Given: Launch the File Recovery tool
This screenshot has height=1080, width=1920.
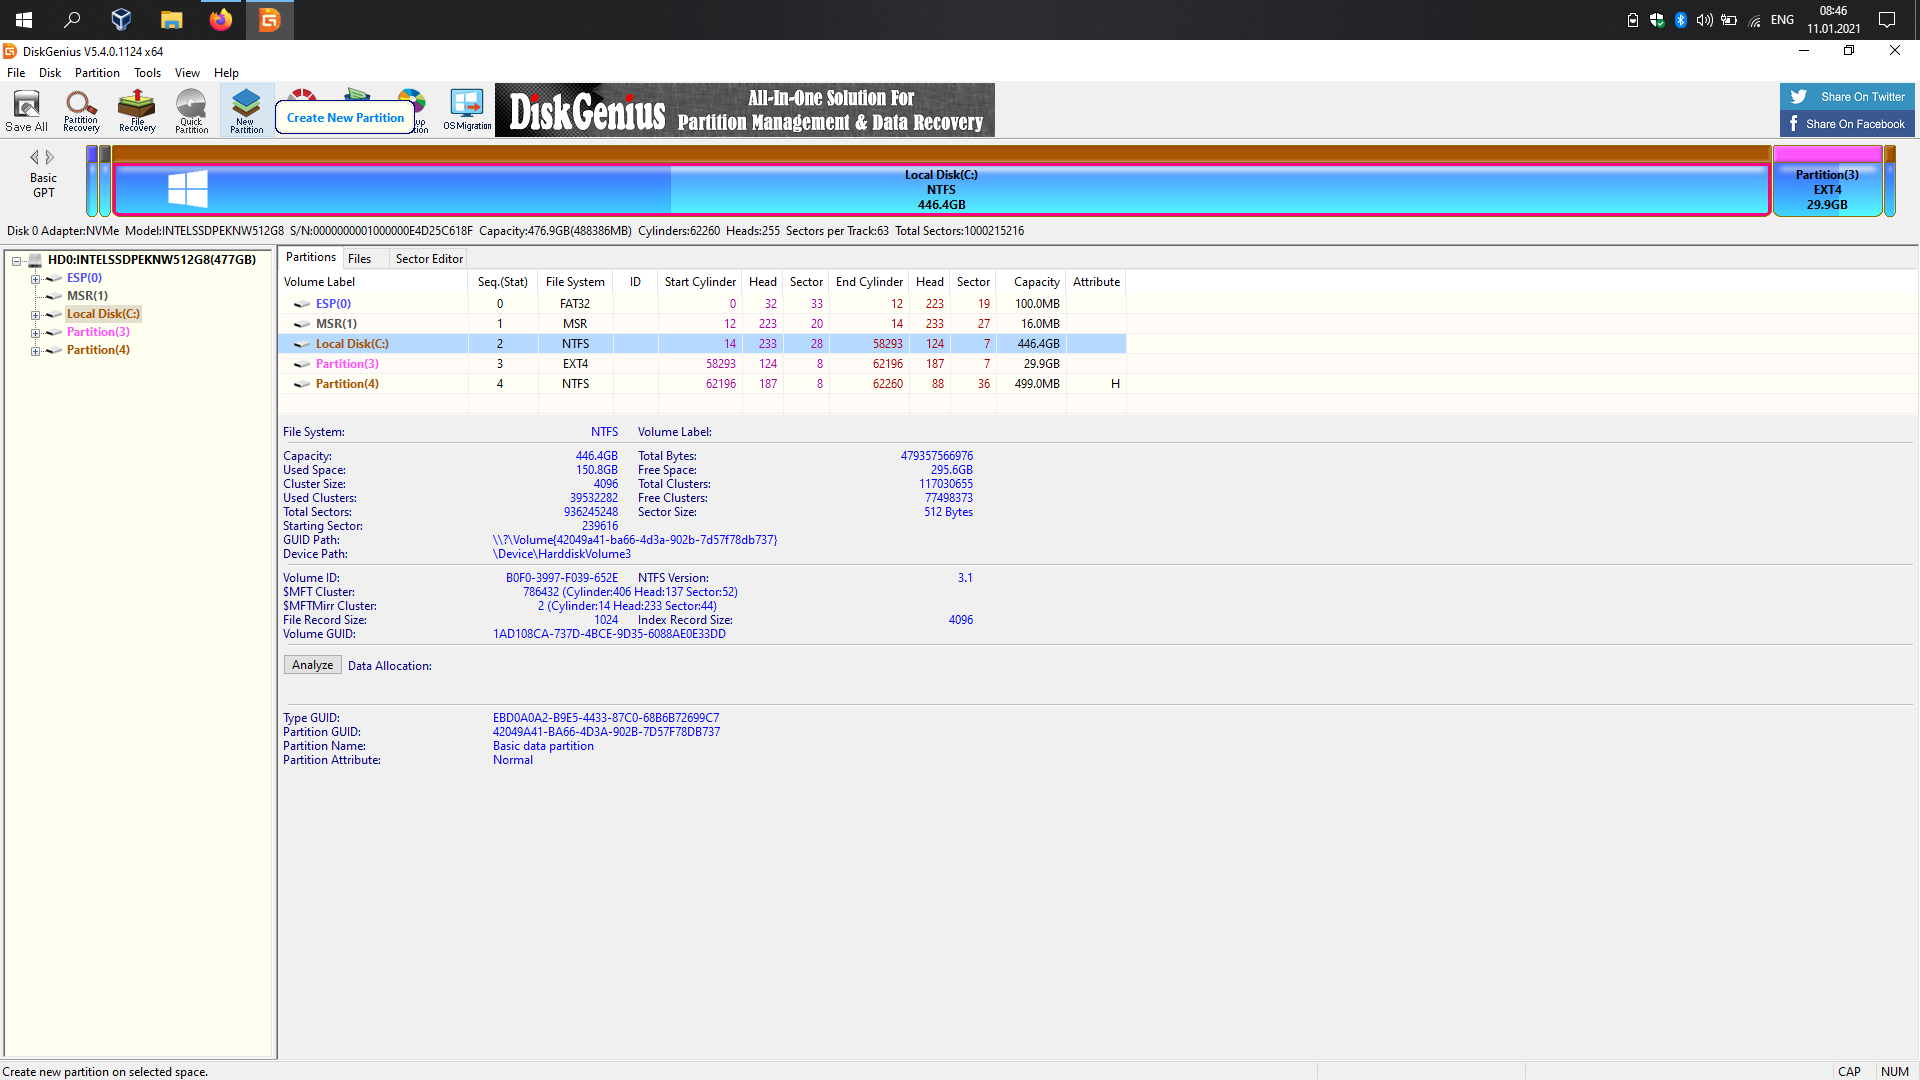Looking at the screenshot, I should (137, 110).
